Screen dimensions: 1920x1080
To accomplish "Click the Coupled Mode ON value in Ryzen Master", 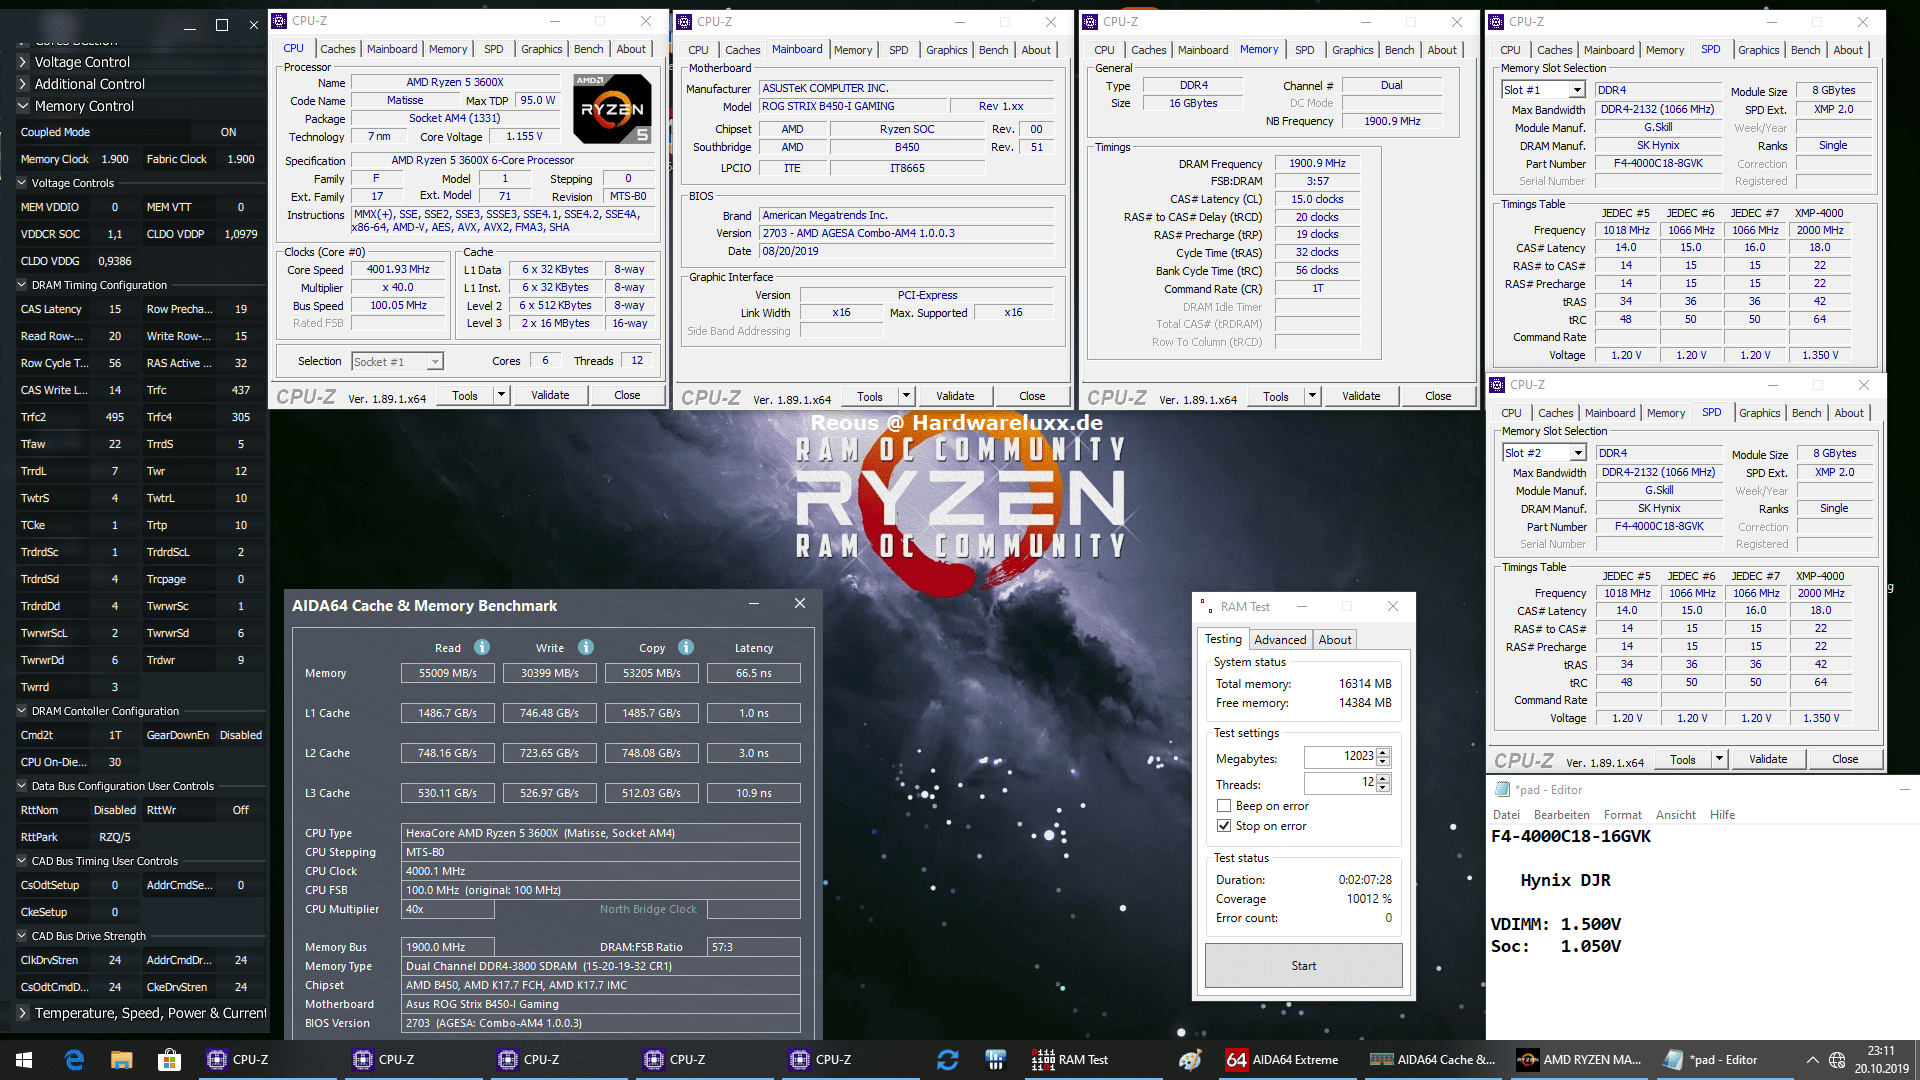I will [228, 132].
